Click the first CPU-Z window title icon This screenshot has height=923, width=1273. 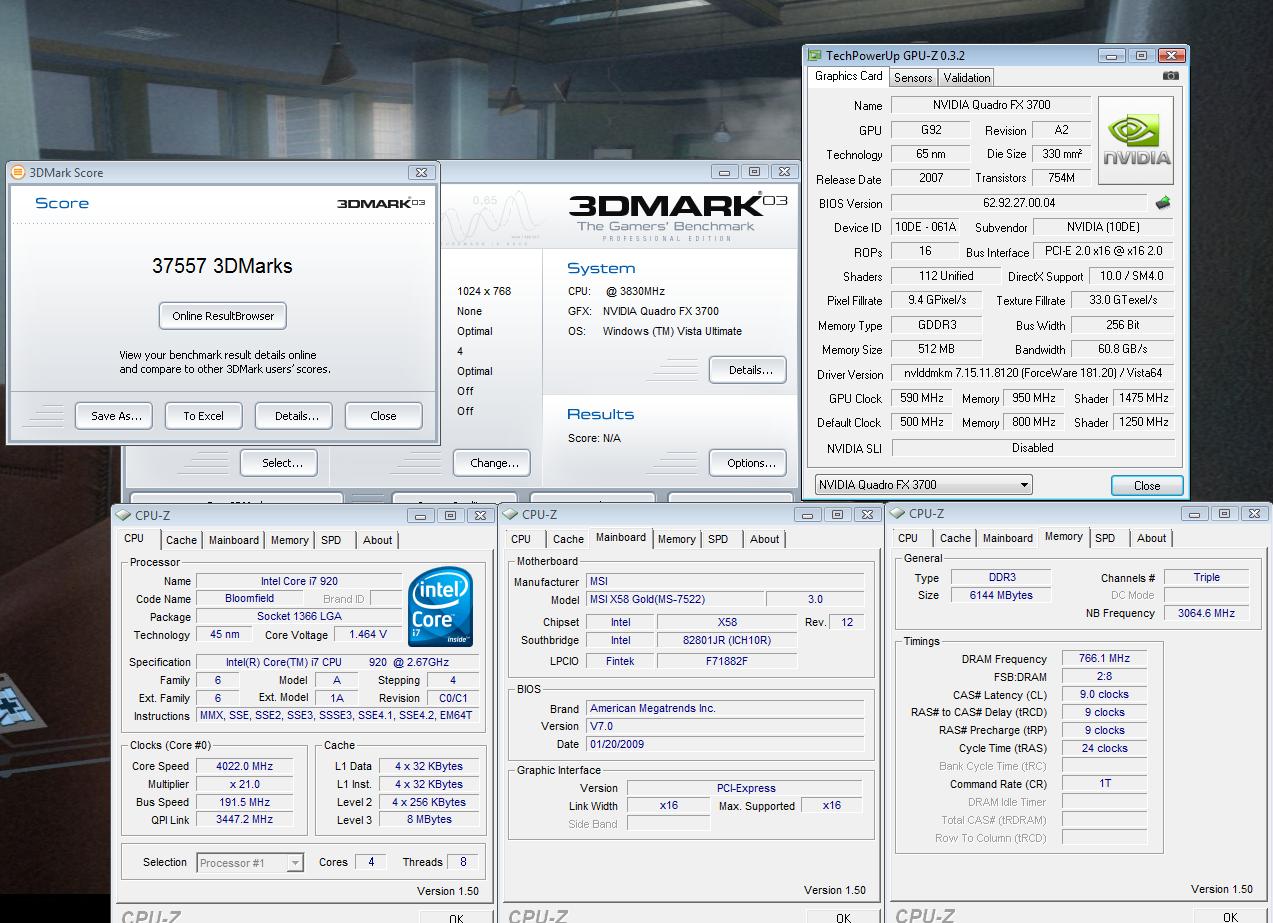[x=124, y=515]
